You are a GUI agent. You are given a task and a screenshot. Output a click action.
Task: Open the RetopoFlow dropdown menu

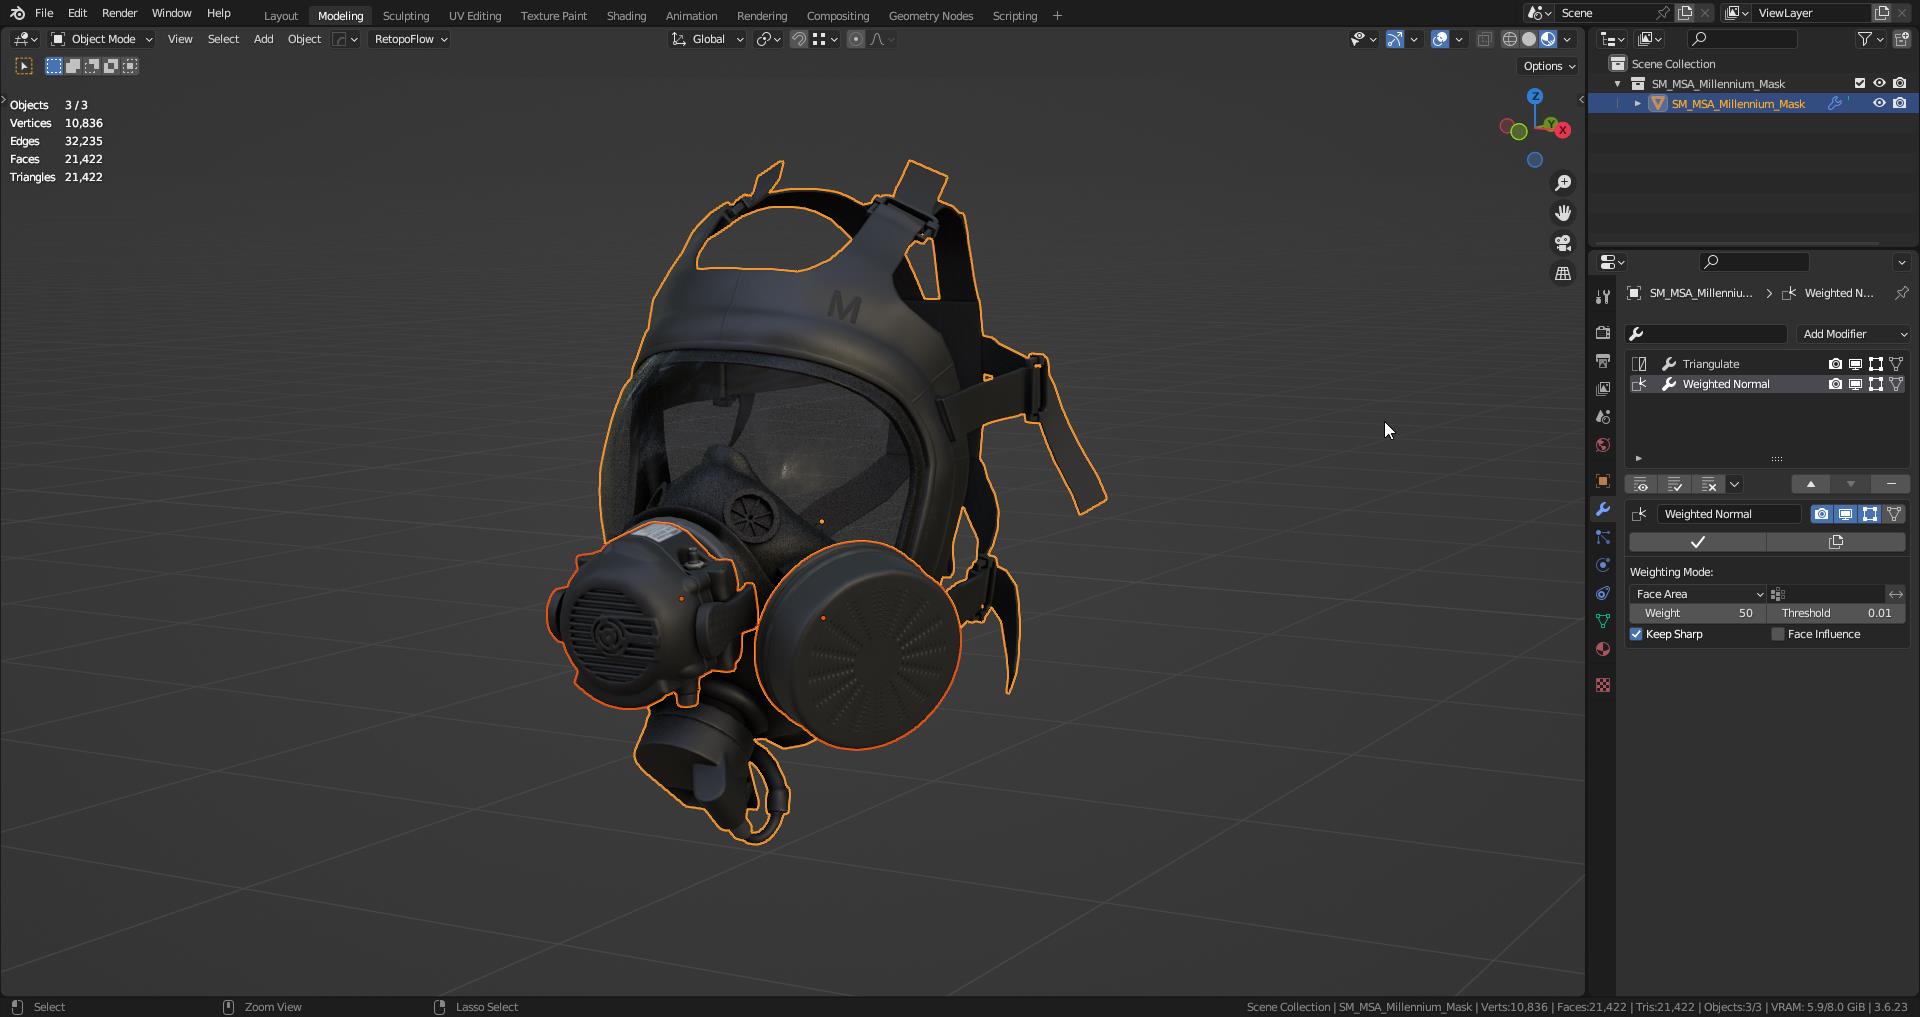[410, 39]
